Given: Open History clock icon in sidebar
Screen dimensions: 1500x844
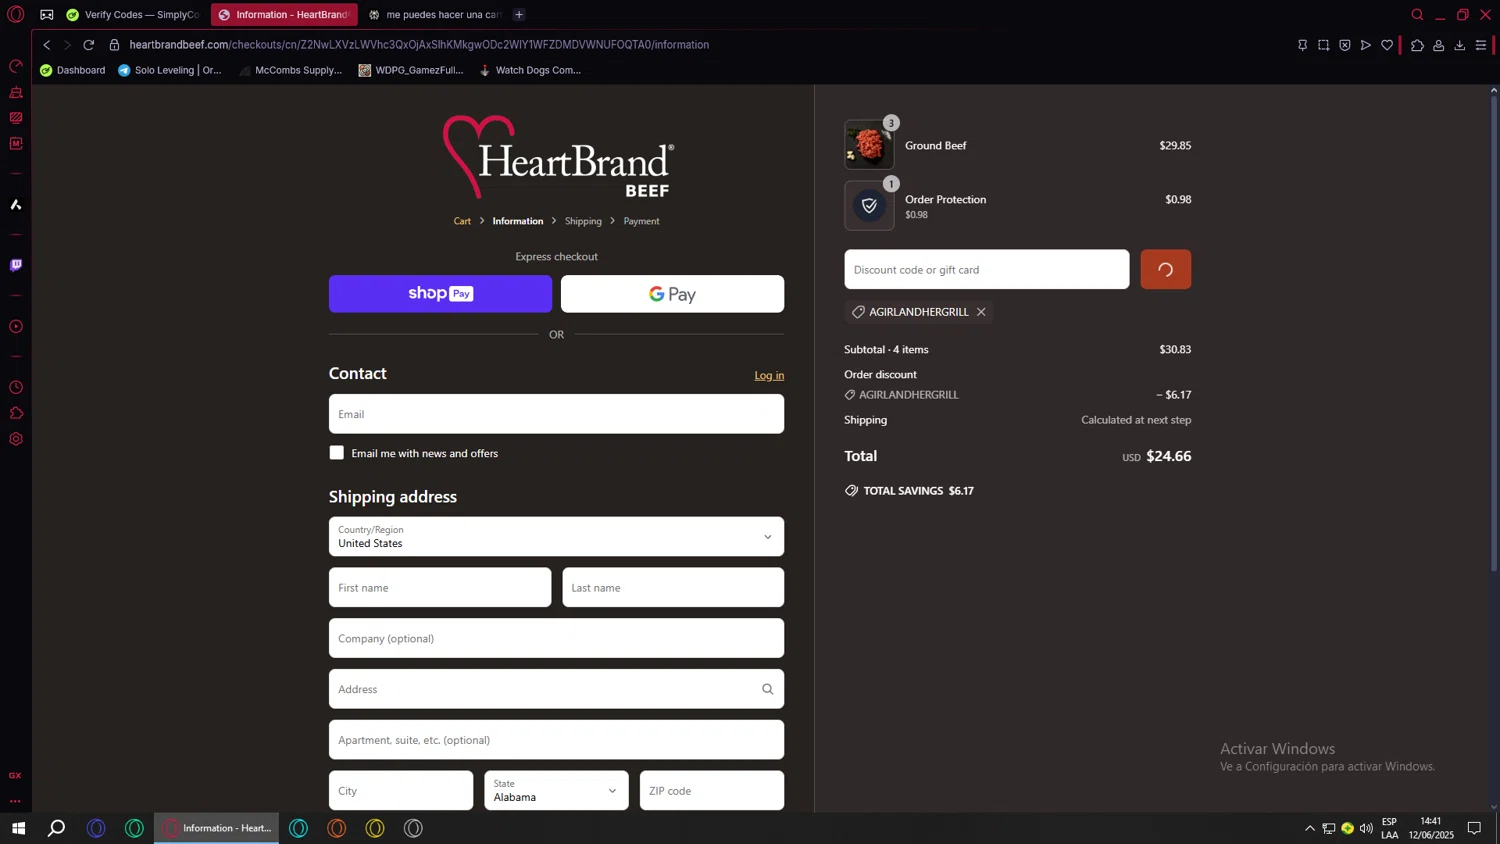Looking at the screenshot, I should pos(16,387).
